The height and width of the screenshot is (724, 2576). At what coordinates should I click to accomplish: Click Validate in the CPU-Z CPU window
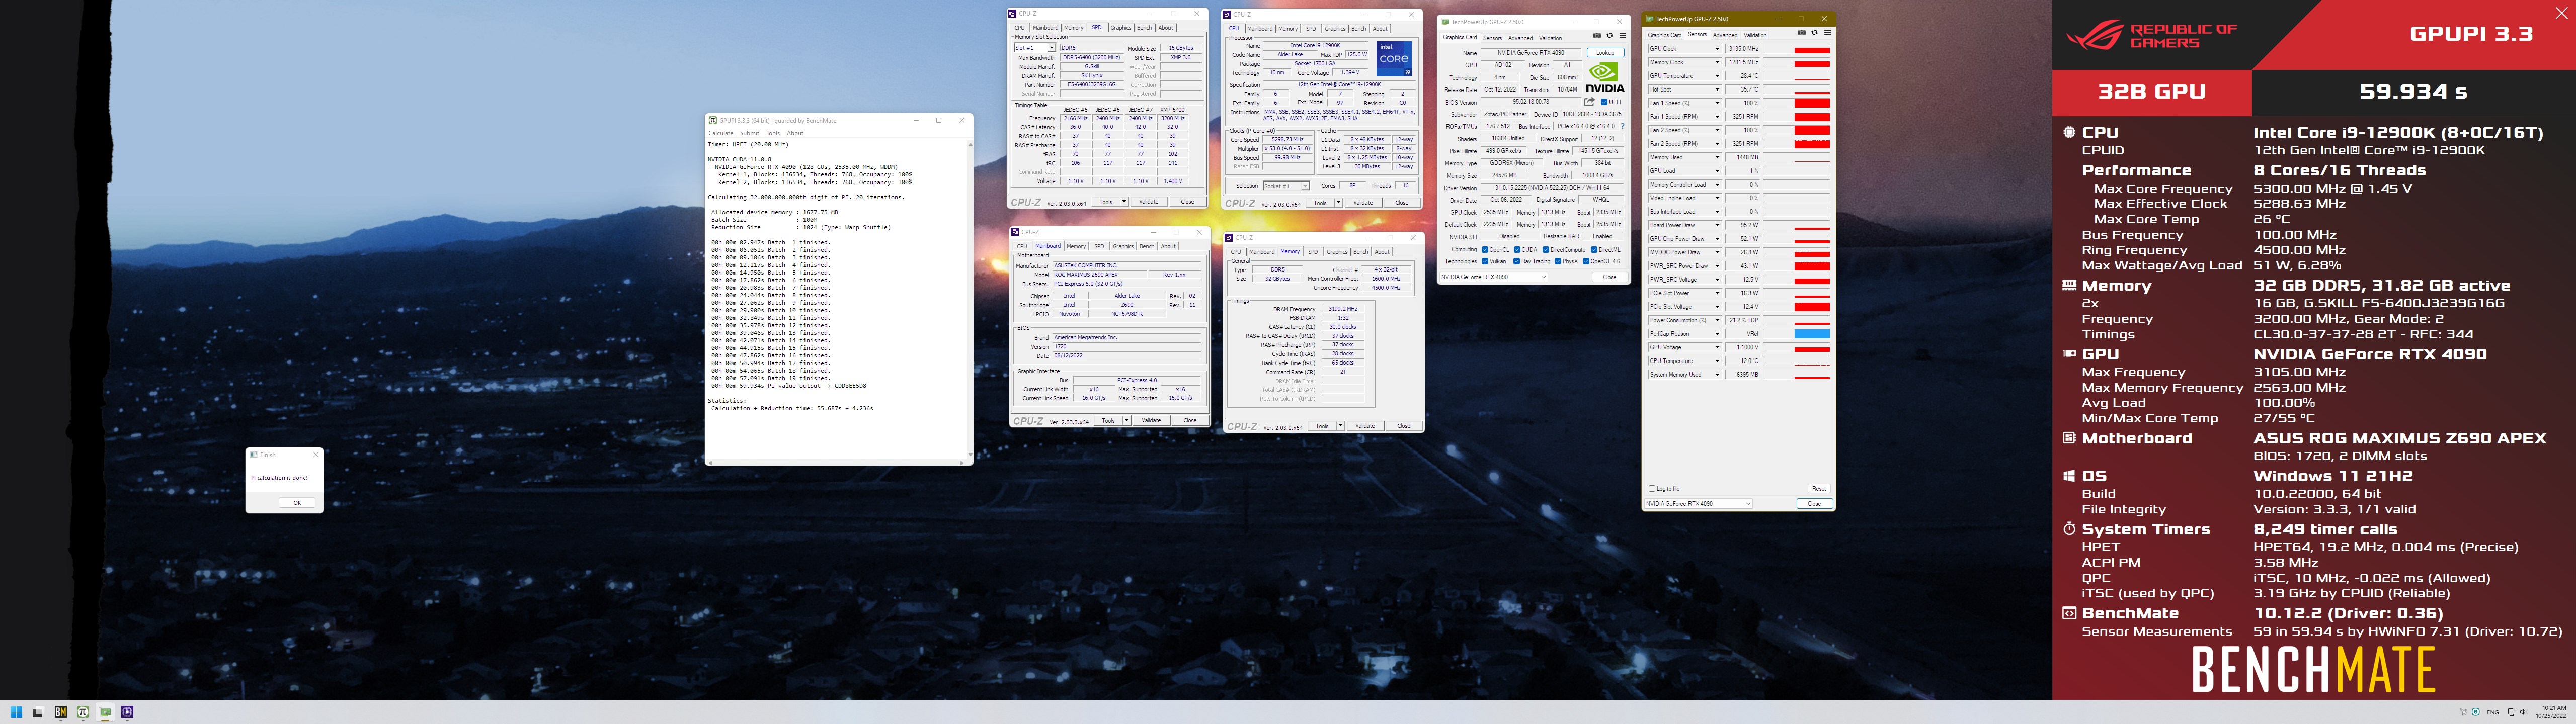pyautogui.click(x=1363, y=203)
